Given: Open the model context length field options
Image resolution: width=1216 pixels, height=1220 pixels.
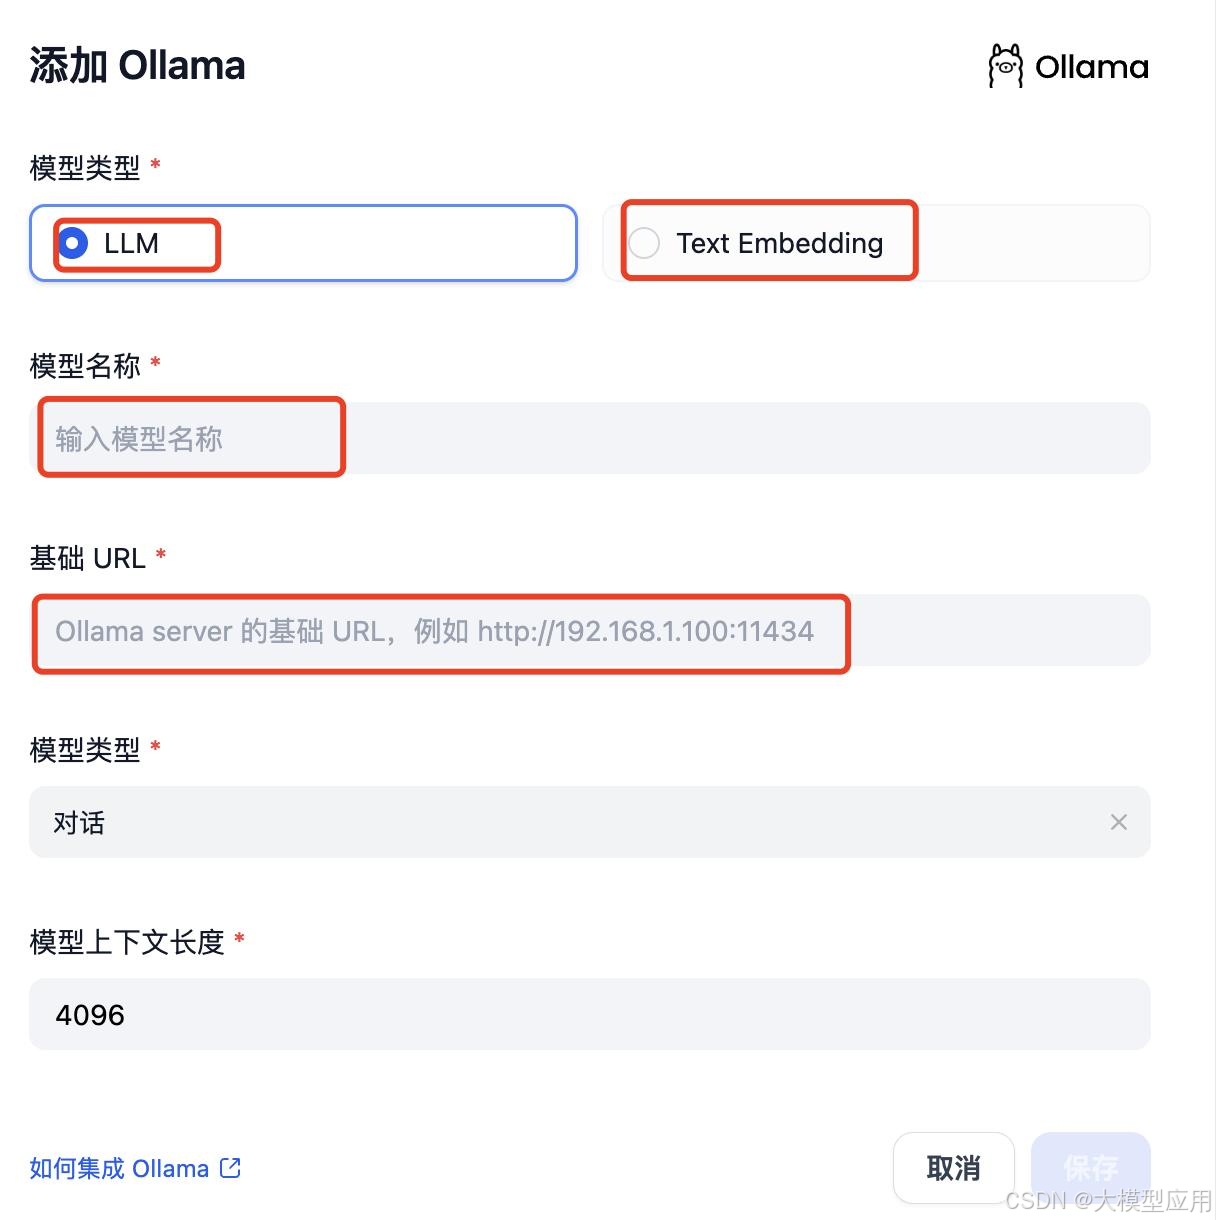Looking at the screenshot, I should tap(590, 1014).
